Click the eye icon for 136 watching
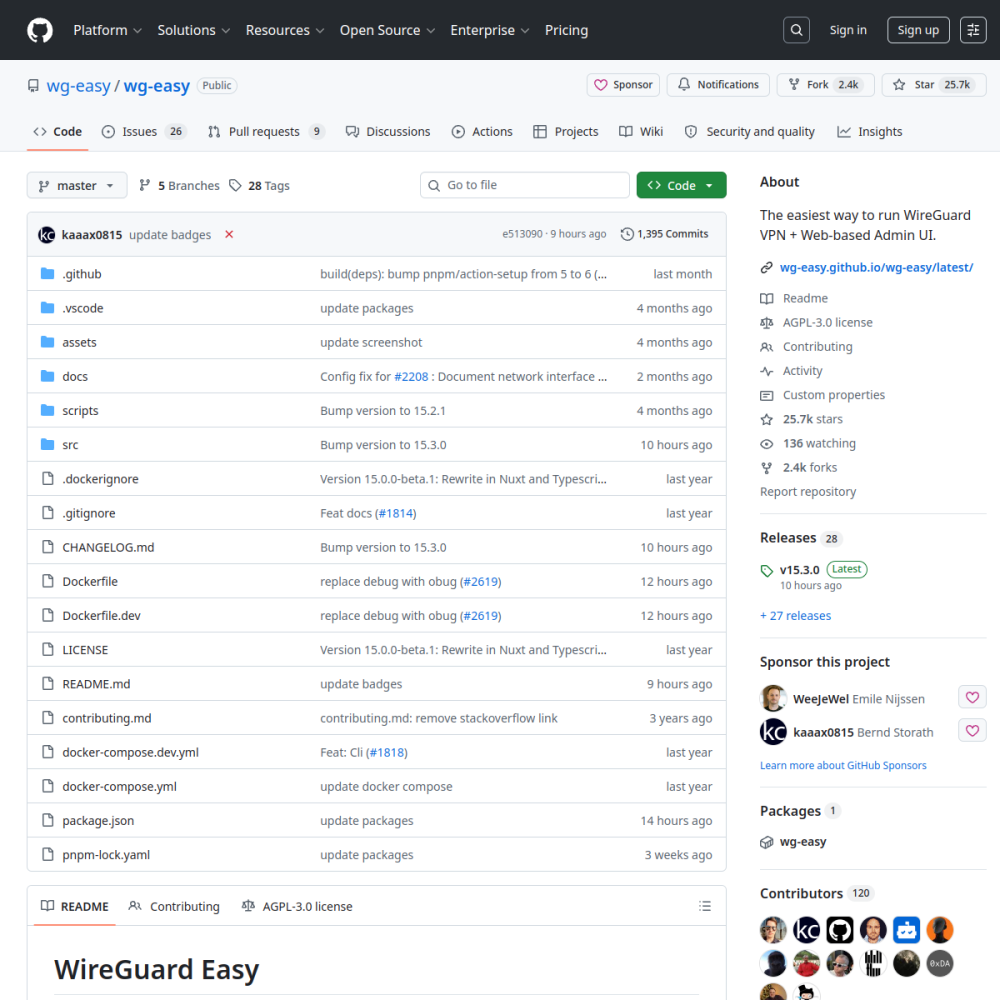 pyautogui.click(x=767, y=444)
